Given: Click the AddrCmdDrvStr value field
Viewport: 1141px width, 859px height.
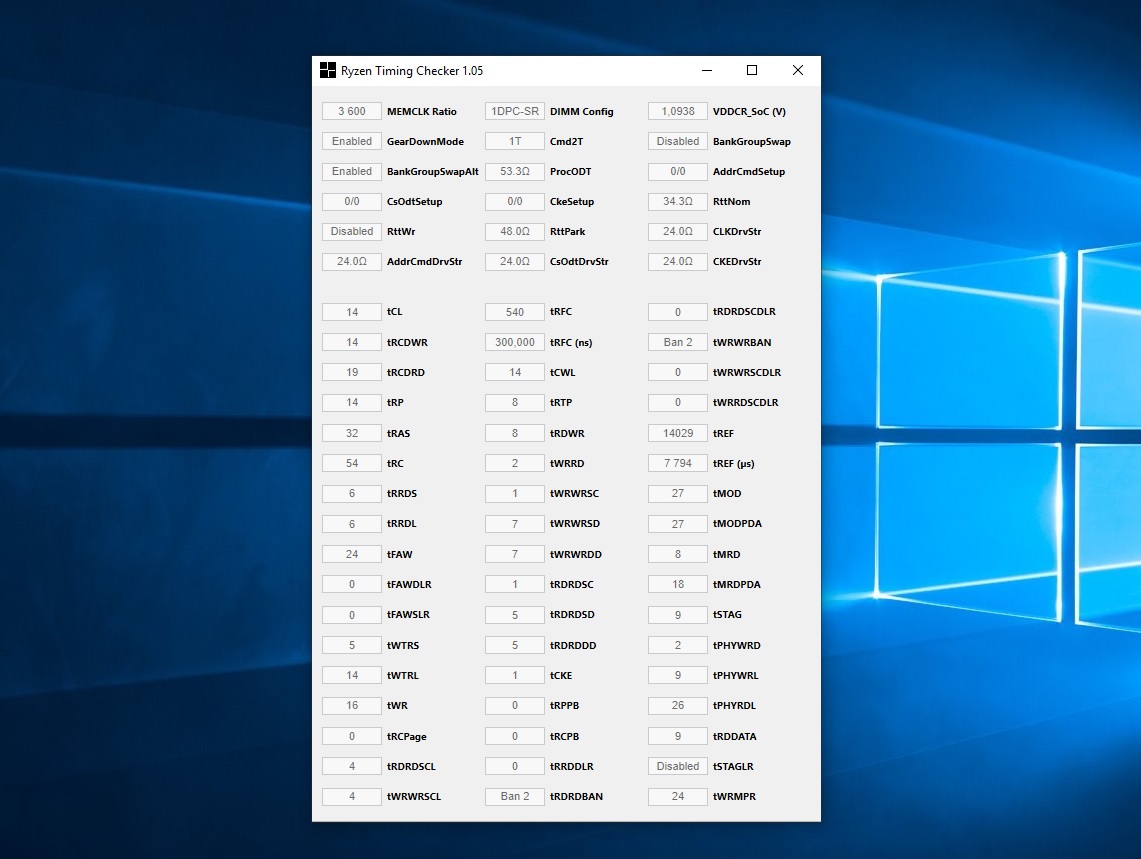Looking at the screenshot, I should [x=352, y=261].
